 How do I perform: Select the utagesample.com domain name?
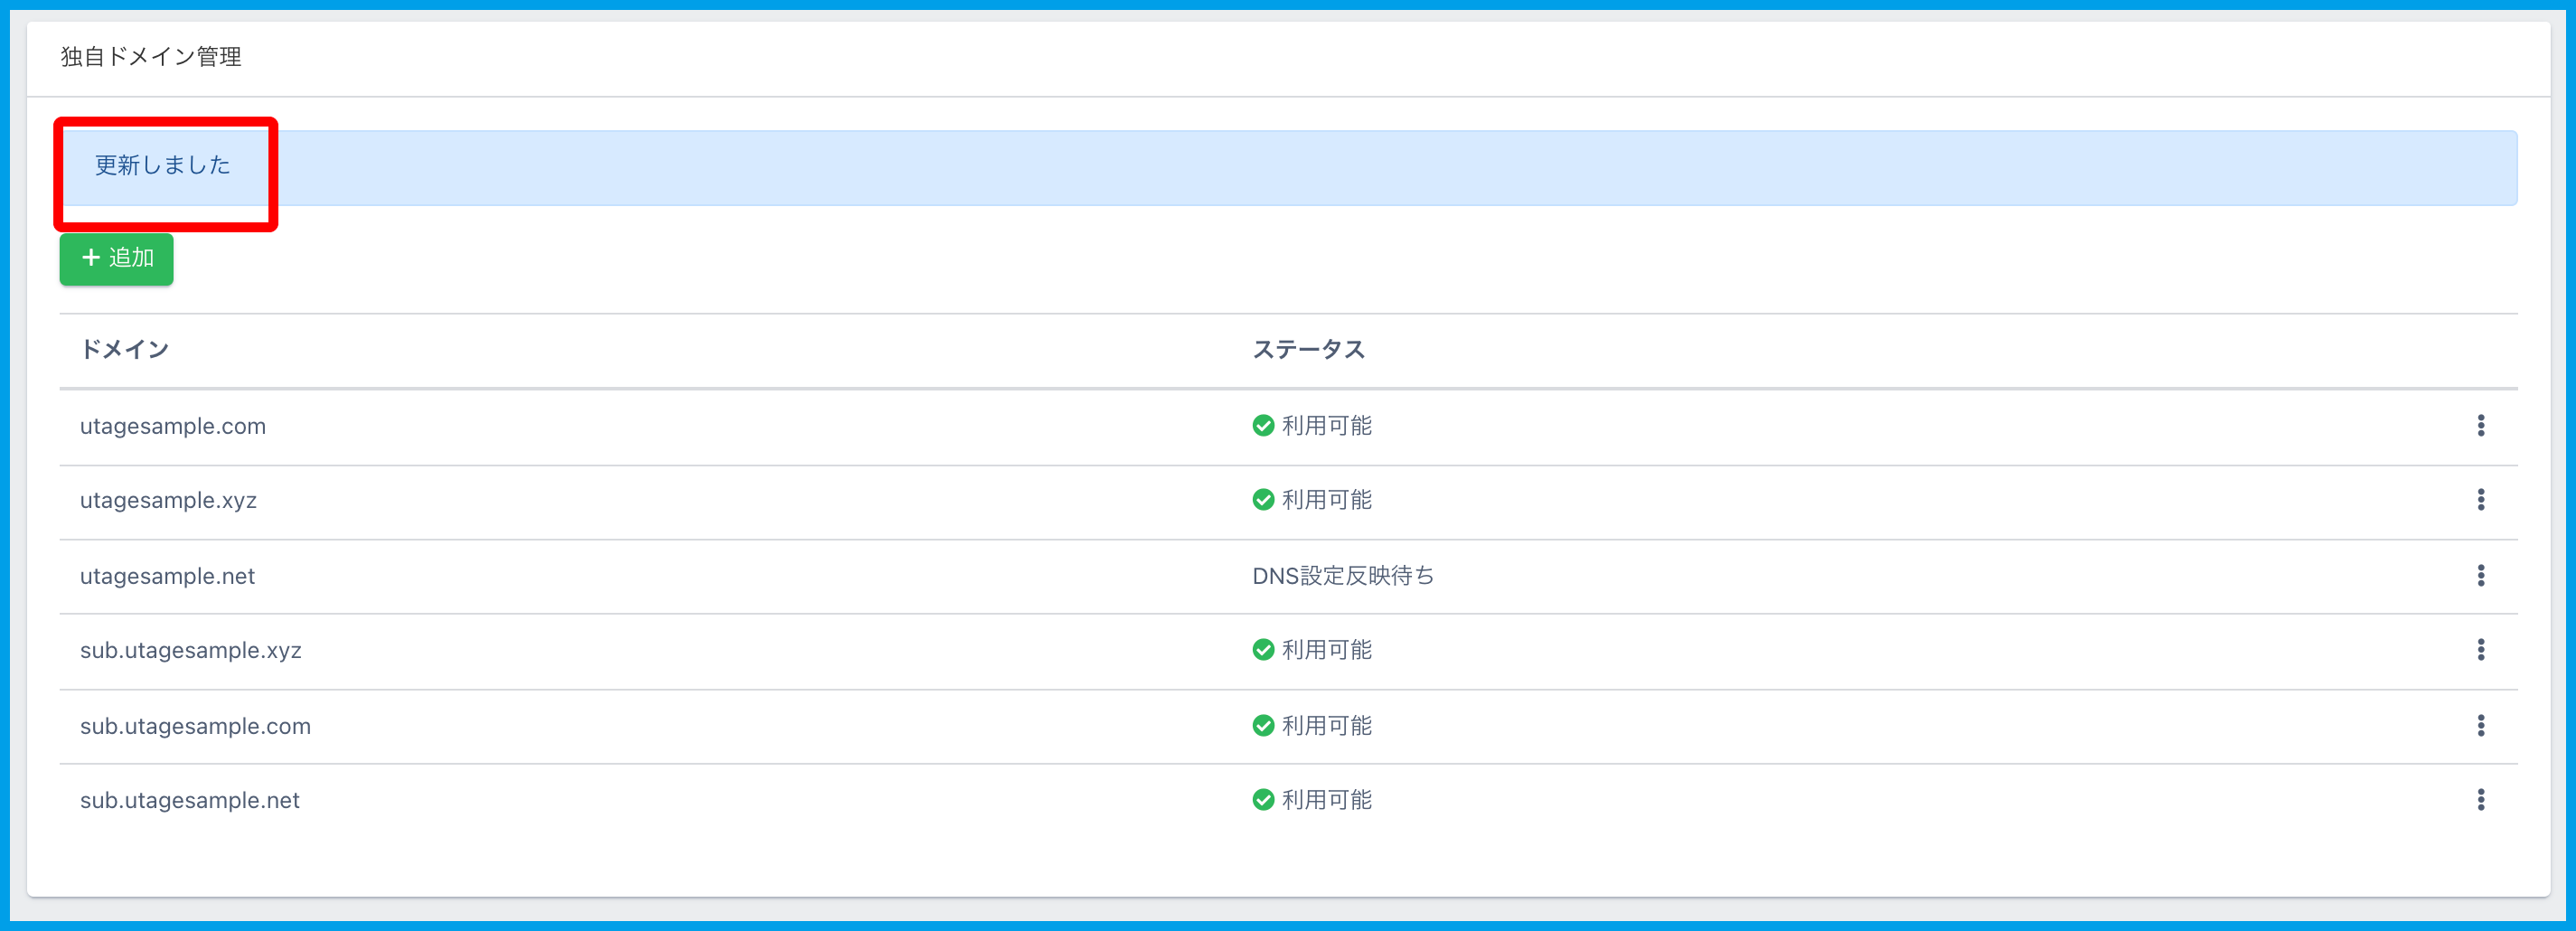[x=173, y=426]
